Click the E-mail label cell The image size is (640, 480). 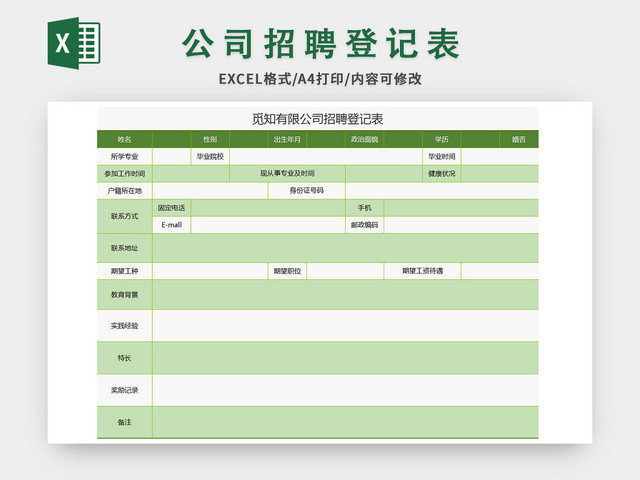(171, 225)
